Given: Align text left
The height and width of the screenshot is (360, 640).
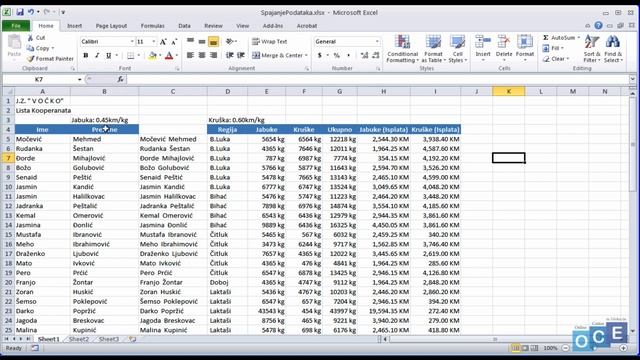Looking at the screenshot, I should click(x=190, y=55).
